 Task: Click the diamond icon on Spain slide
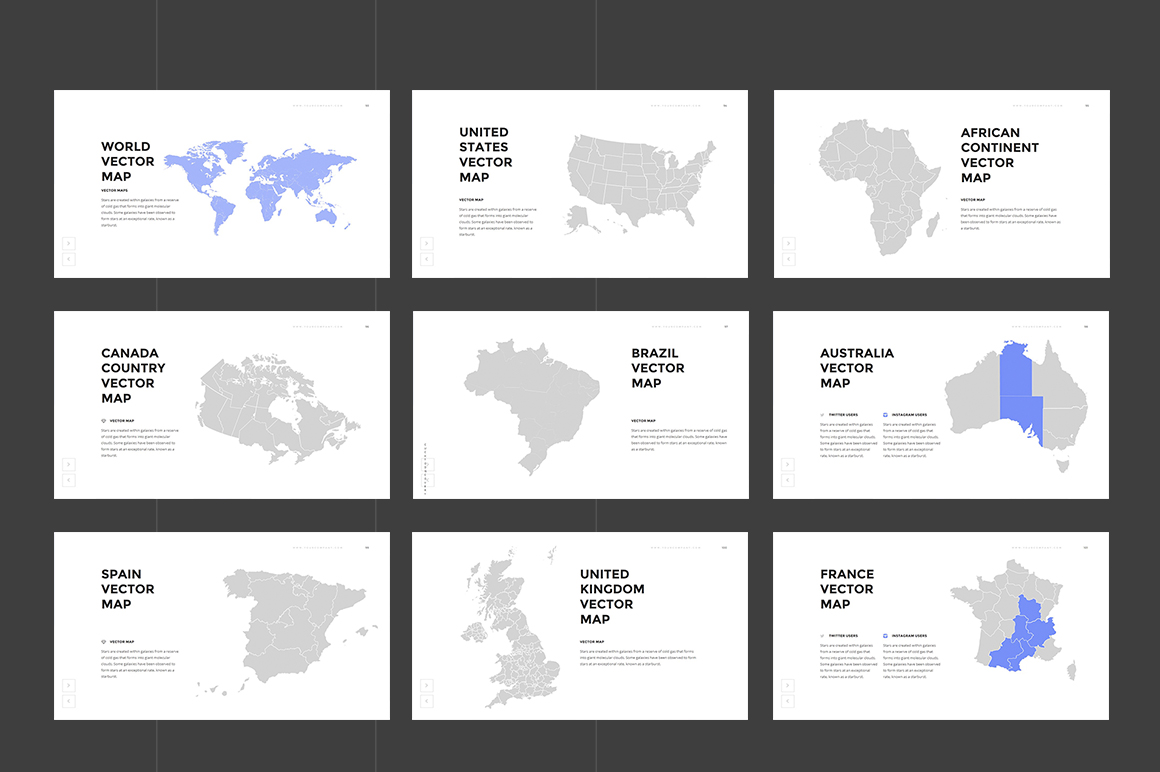pyautogui.click(x=104, y=642)
